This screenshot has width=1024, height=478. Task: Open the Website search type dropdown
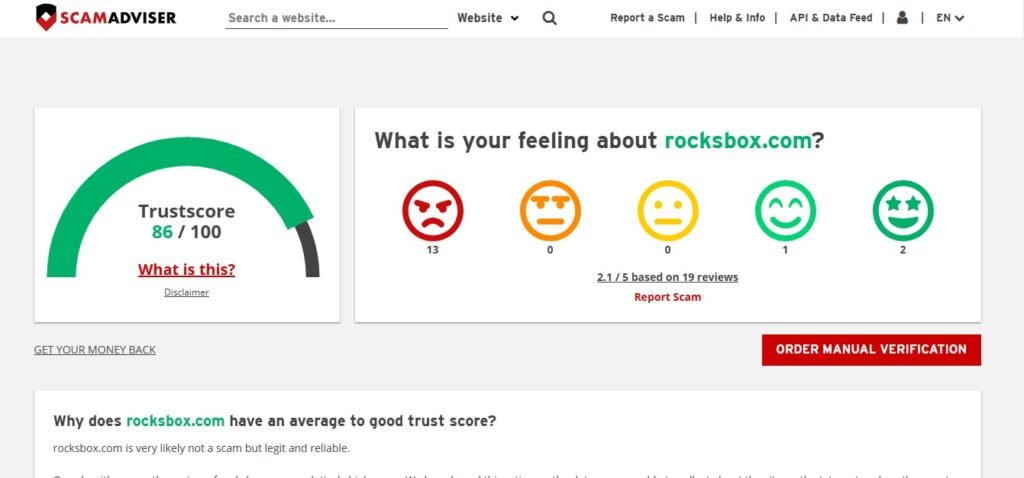[x=488, y=18]
